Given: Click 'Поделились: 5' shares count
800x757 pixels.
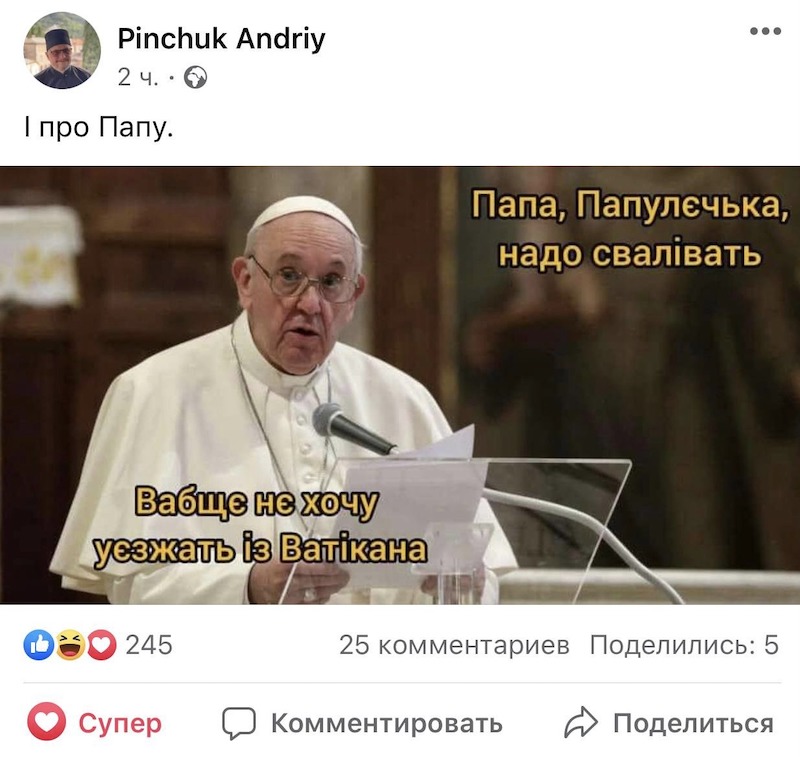Looking at the screenshot, I should (684, 645).
